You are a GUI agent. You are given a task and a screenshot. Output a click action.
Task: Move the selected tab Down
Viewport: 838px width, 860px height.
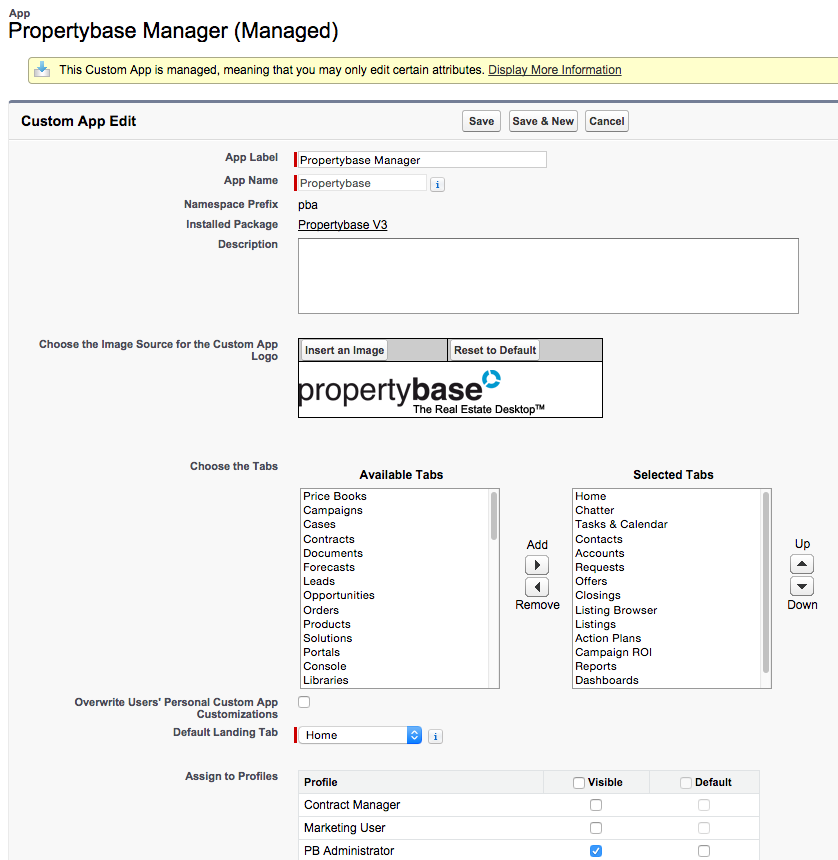[x=802, y=586]
